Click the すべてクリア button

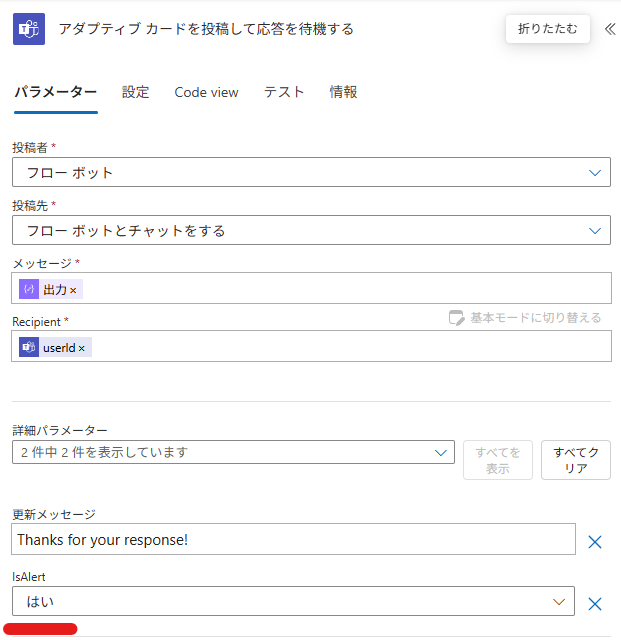576,460
